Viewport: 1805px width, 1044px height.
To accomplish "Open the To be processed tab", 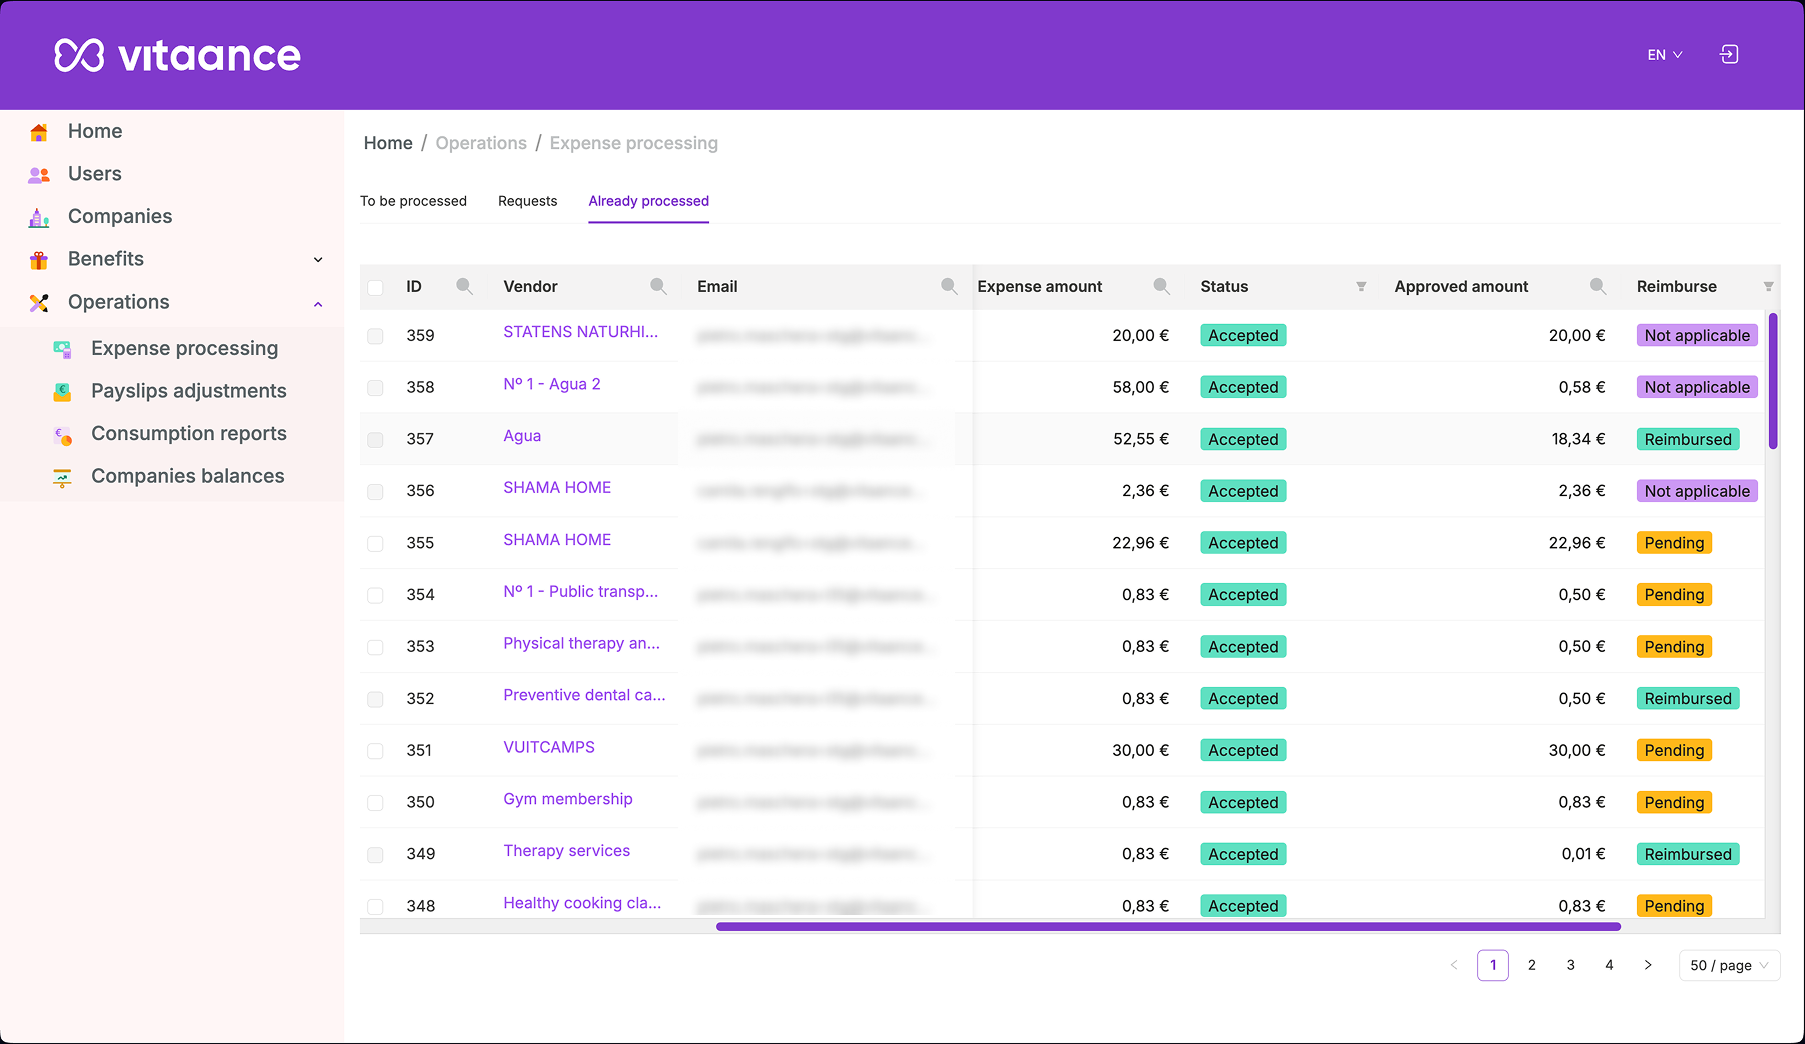I will coord(414,201).
